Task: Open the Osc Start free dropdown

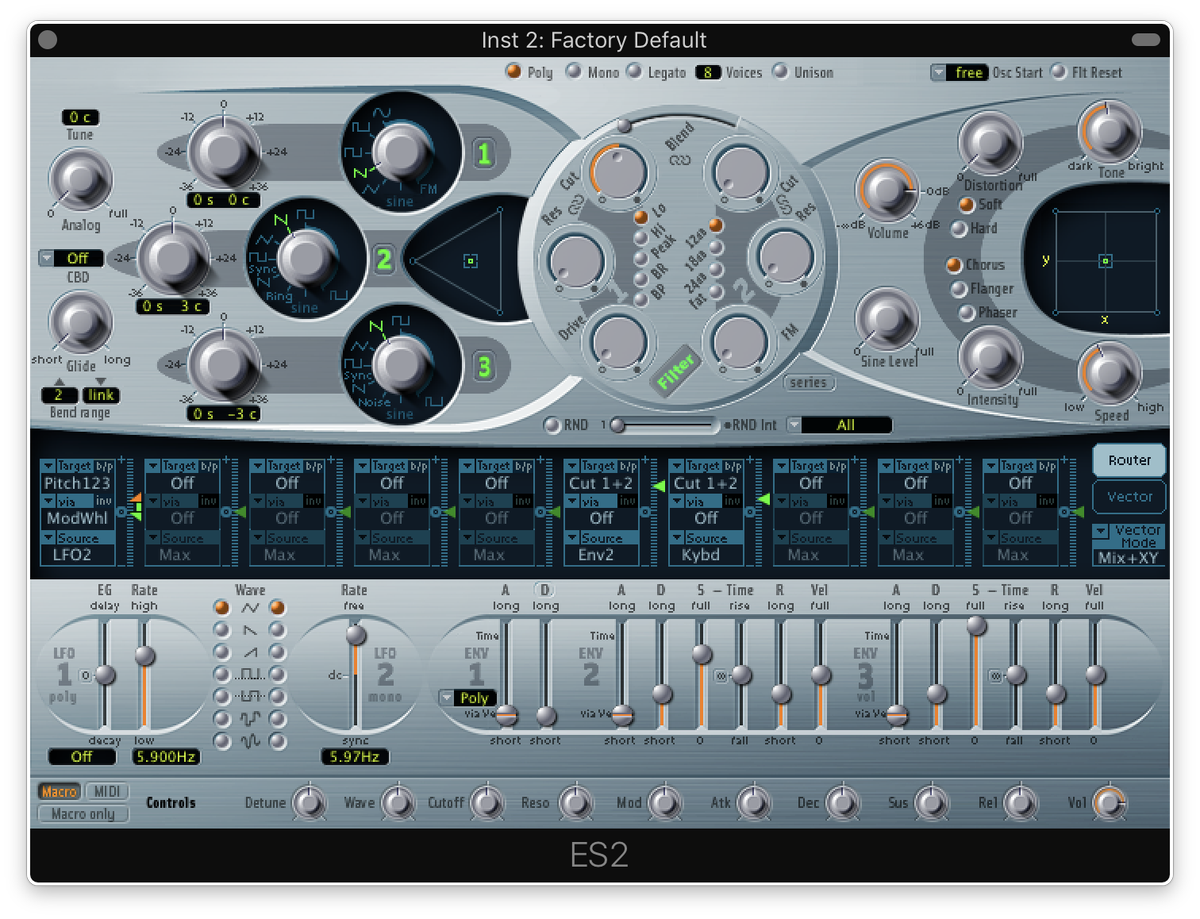Action: pyautogui.click(x=958, y=72)
